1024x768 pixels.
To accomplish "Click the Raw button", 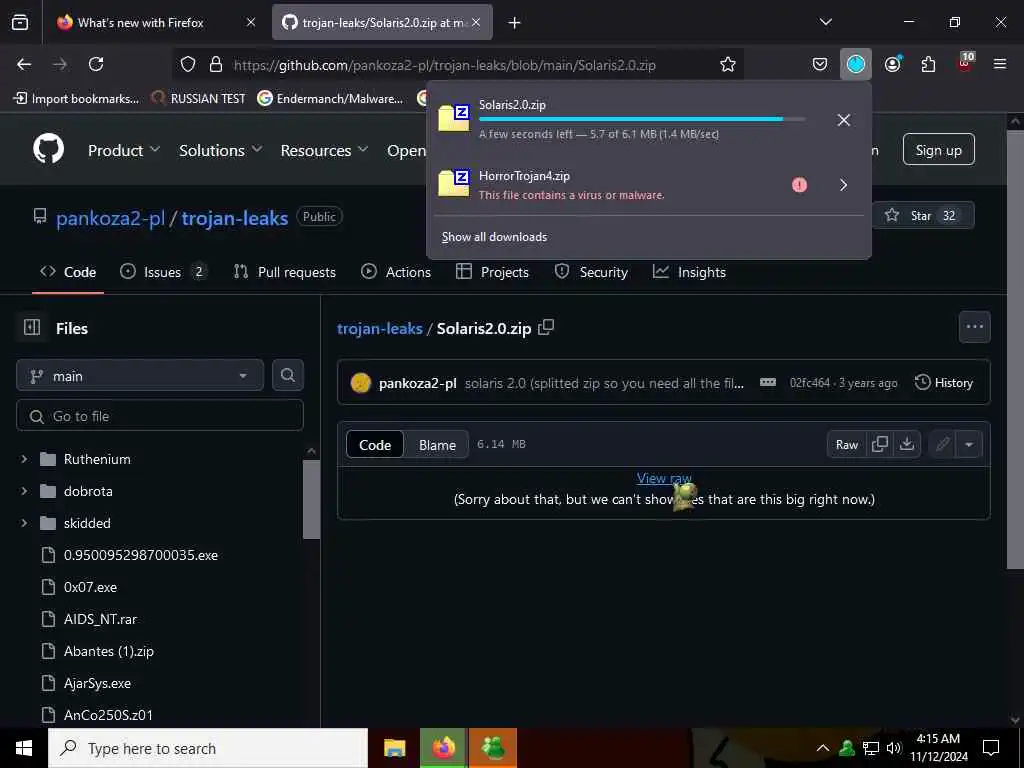I will 846,444.
